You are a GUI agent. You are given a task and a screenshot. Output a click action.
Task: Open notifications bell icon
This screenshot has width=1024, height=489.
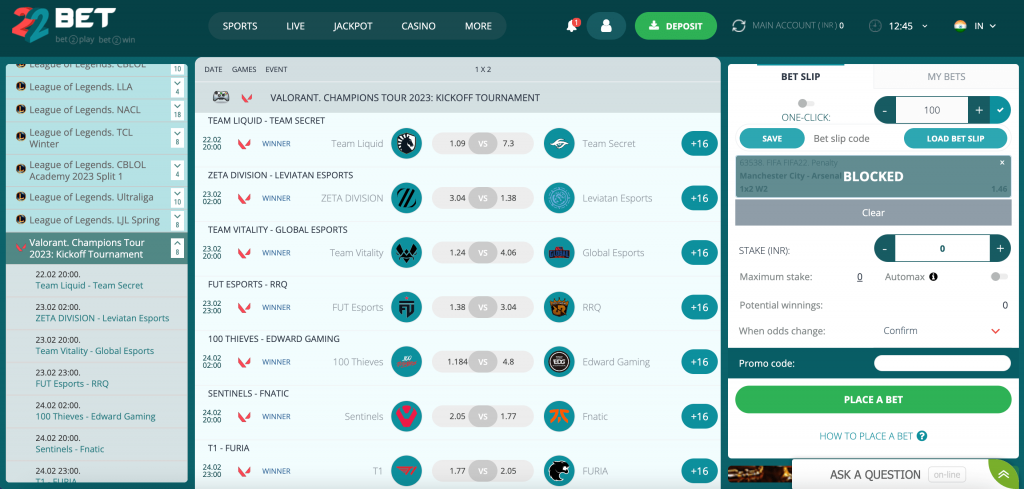572,26
